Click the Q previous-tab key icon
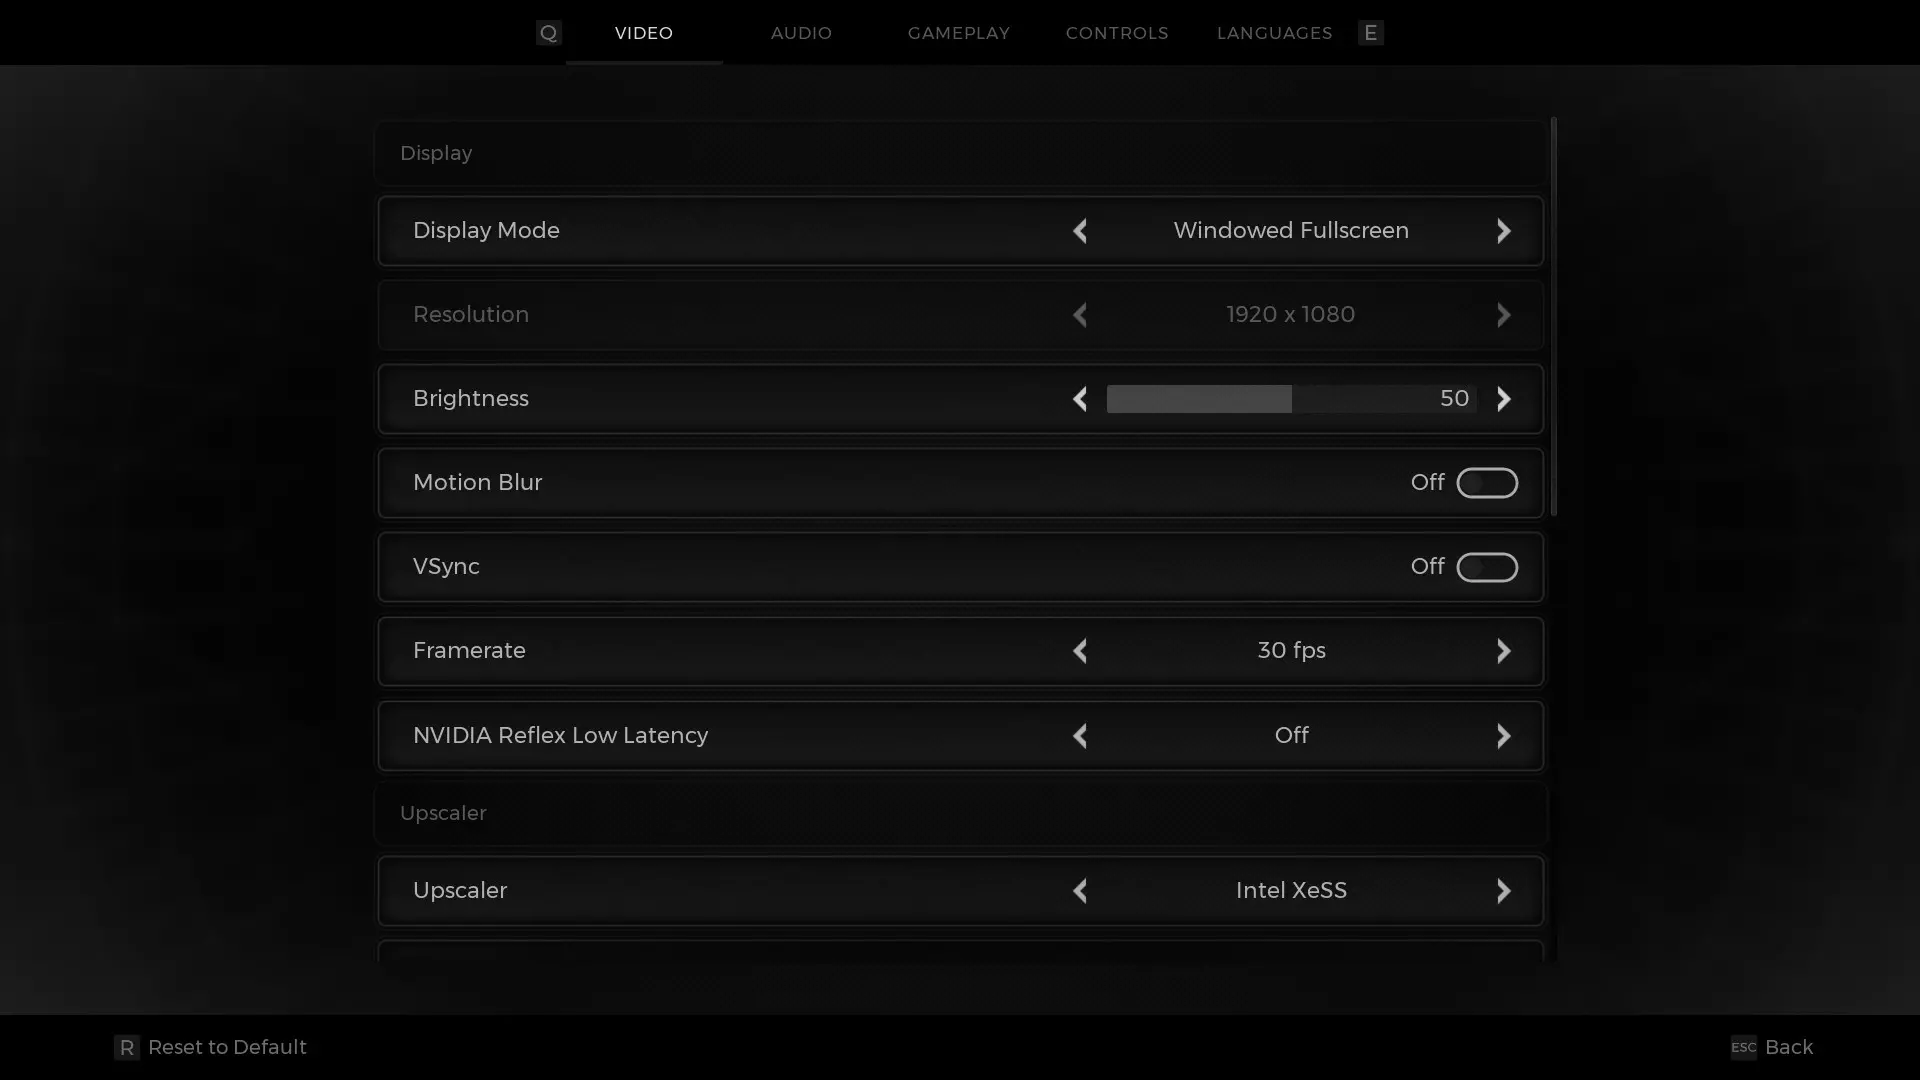Image resolution: width=1920 pixels, height=1080 pixels. point(548,33)
